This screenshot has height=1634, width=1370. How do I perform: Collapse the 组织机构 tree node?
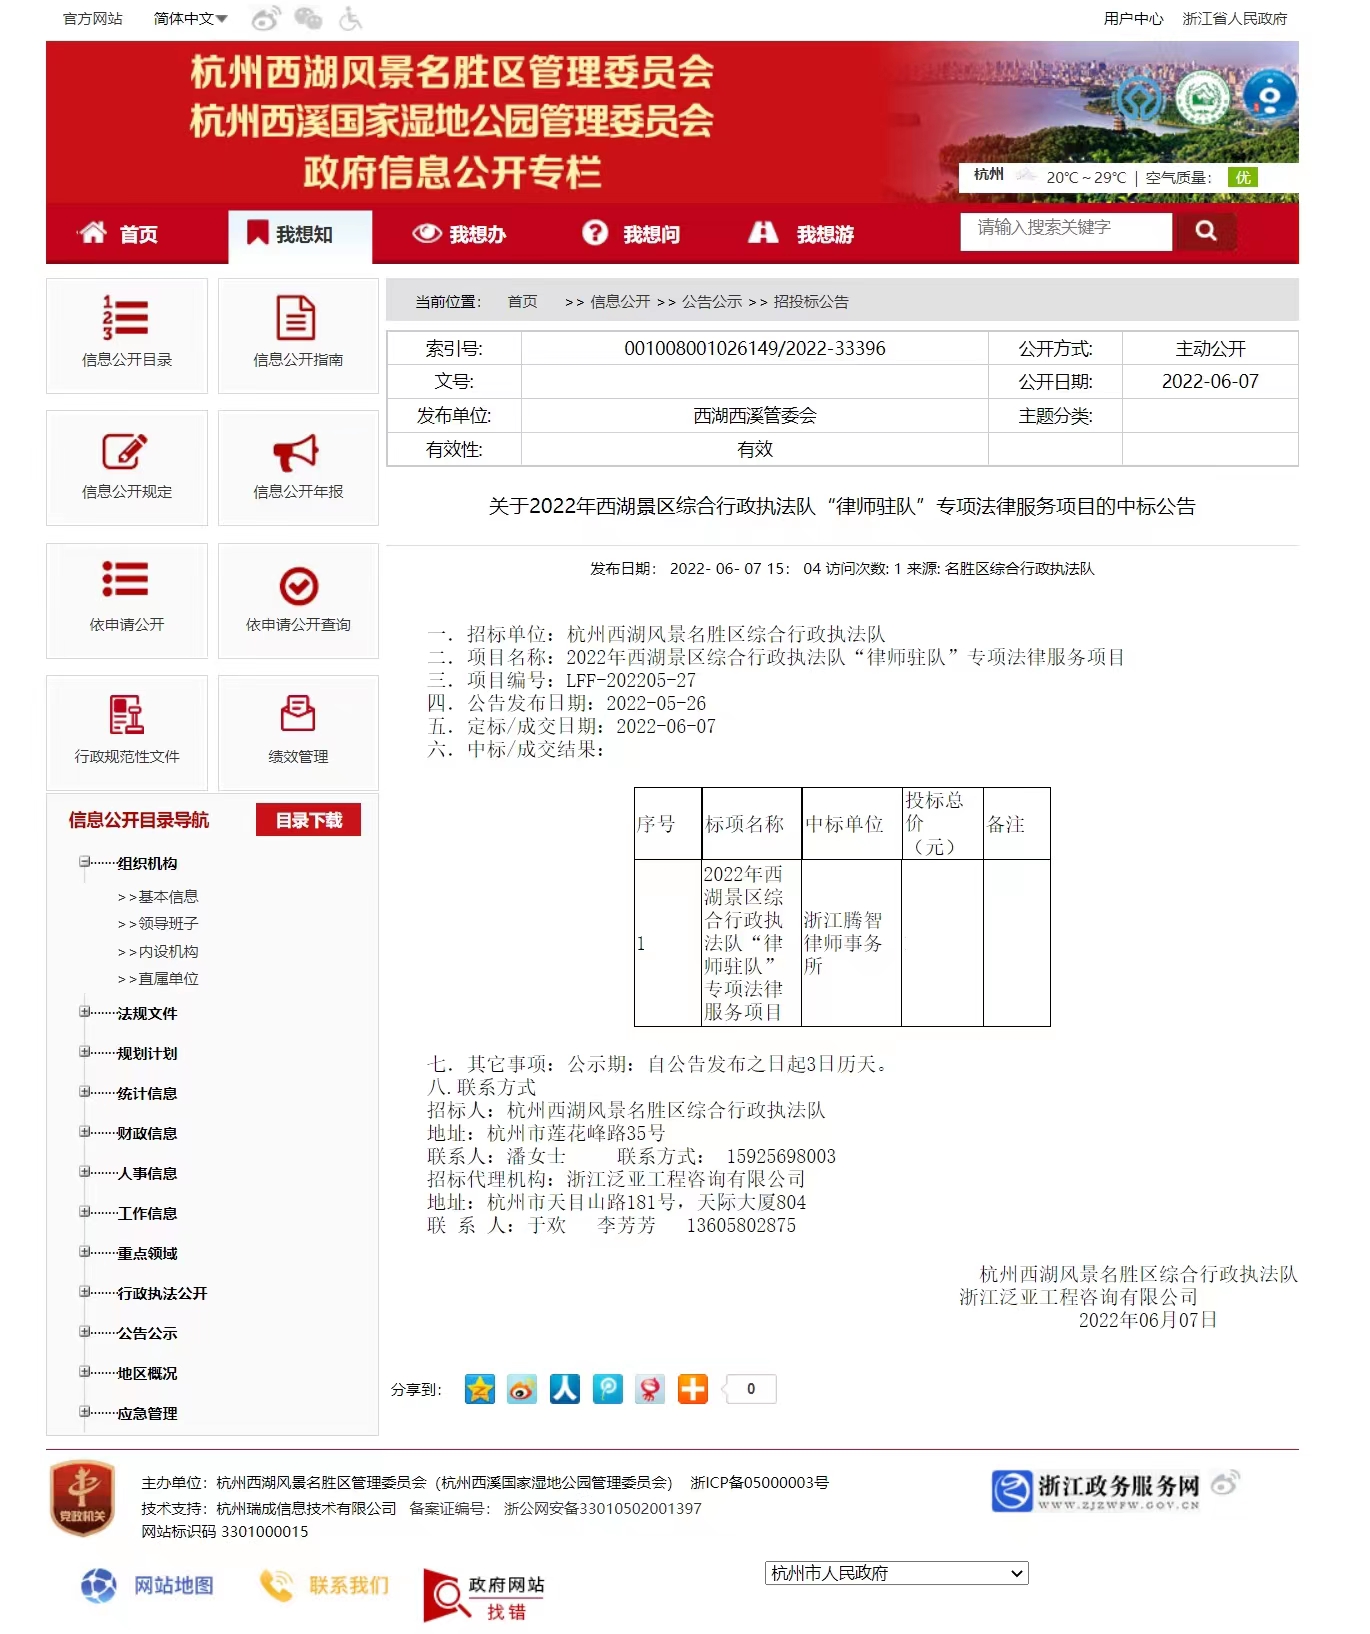pos(85,862)
